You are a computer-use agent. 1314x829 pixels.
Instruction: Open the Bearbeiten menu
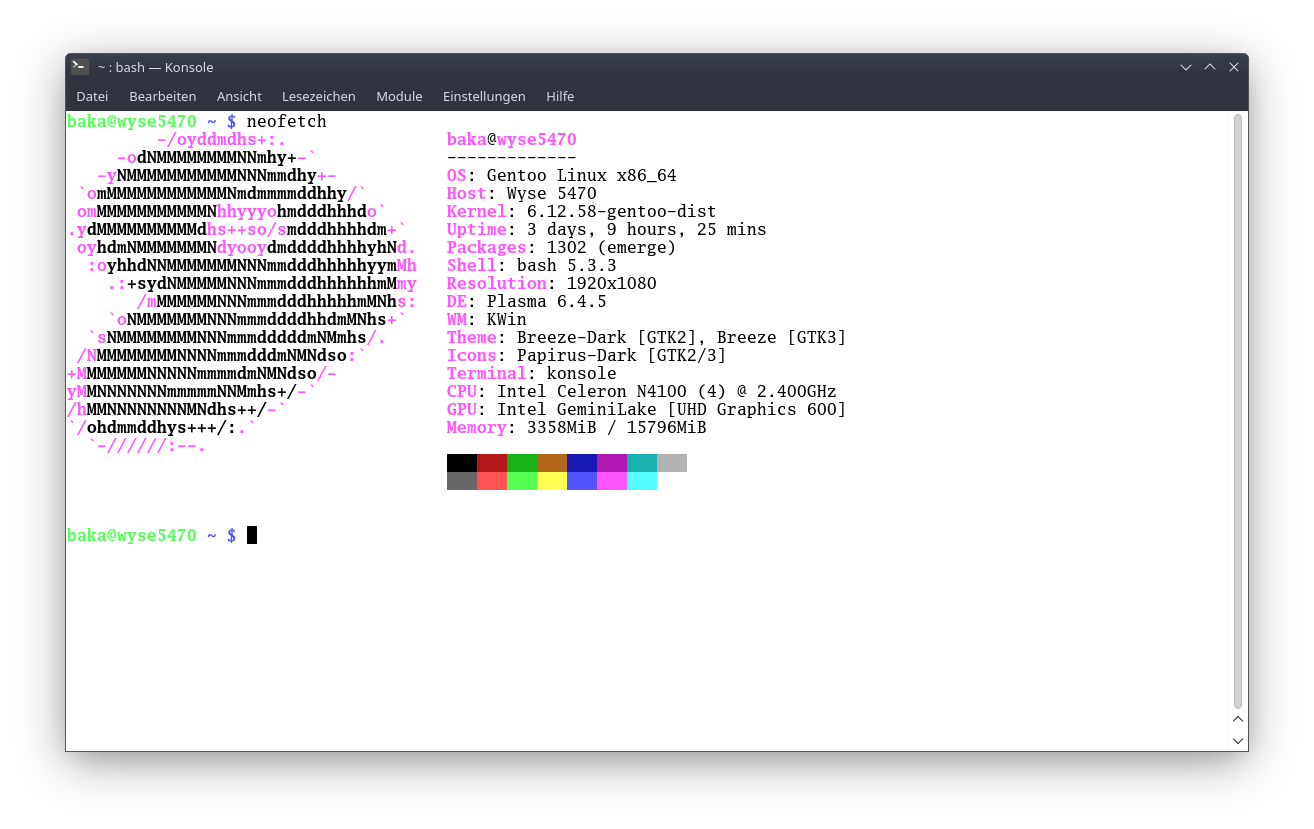162,97
